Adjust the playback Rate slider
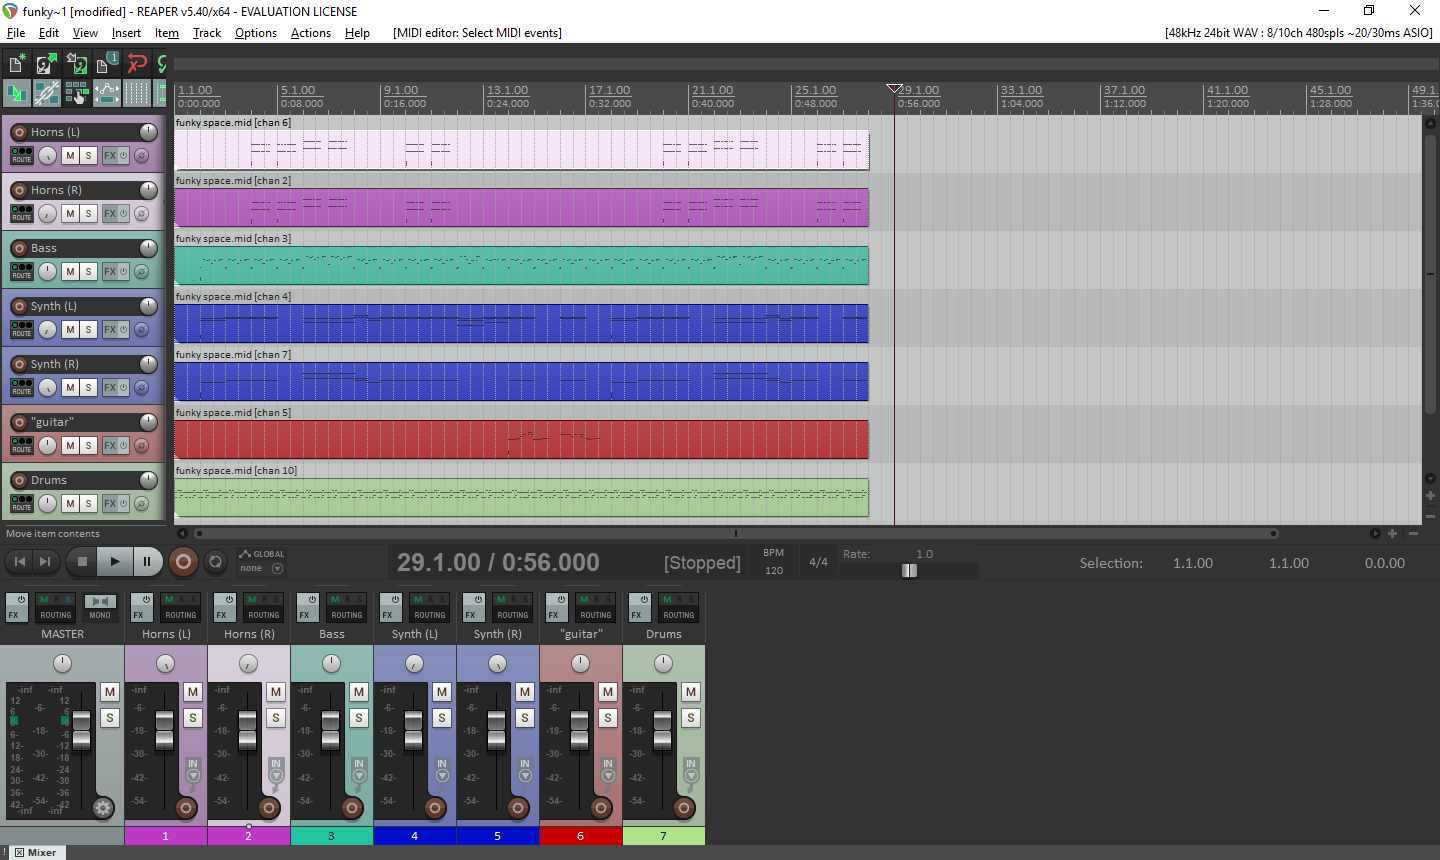Image resolution: width=1440 pixels, height=860 pixels. click(909, 570)
